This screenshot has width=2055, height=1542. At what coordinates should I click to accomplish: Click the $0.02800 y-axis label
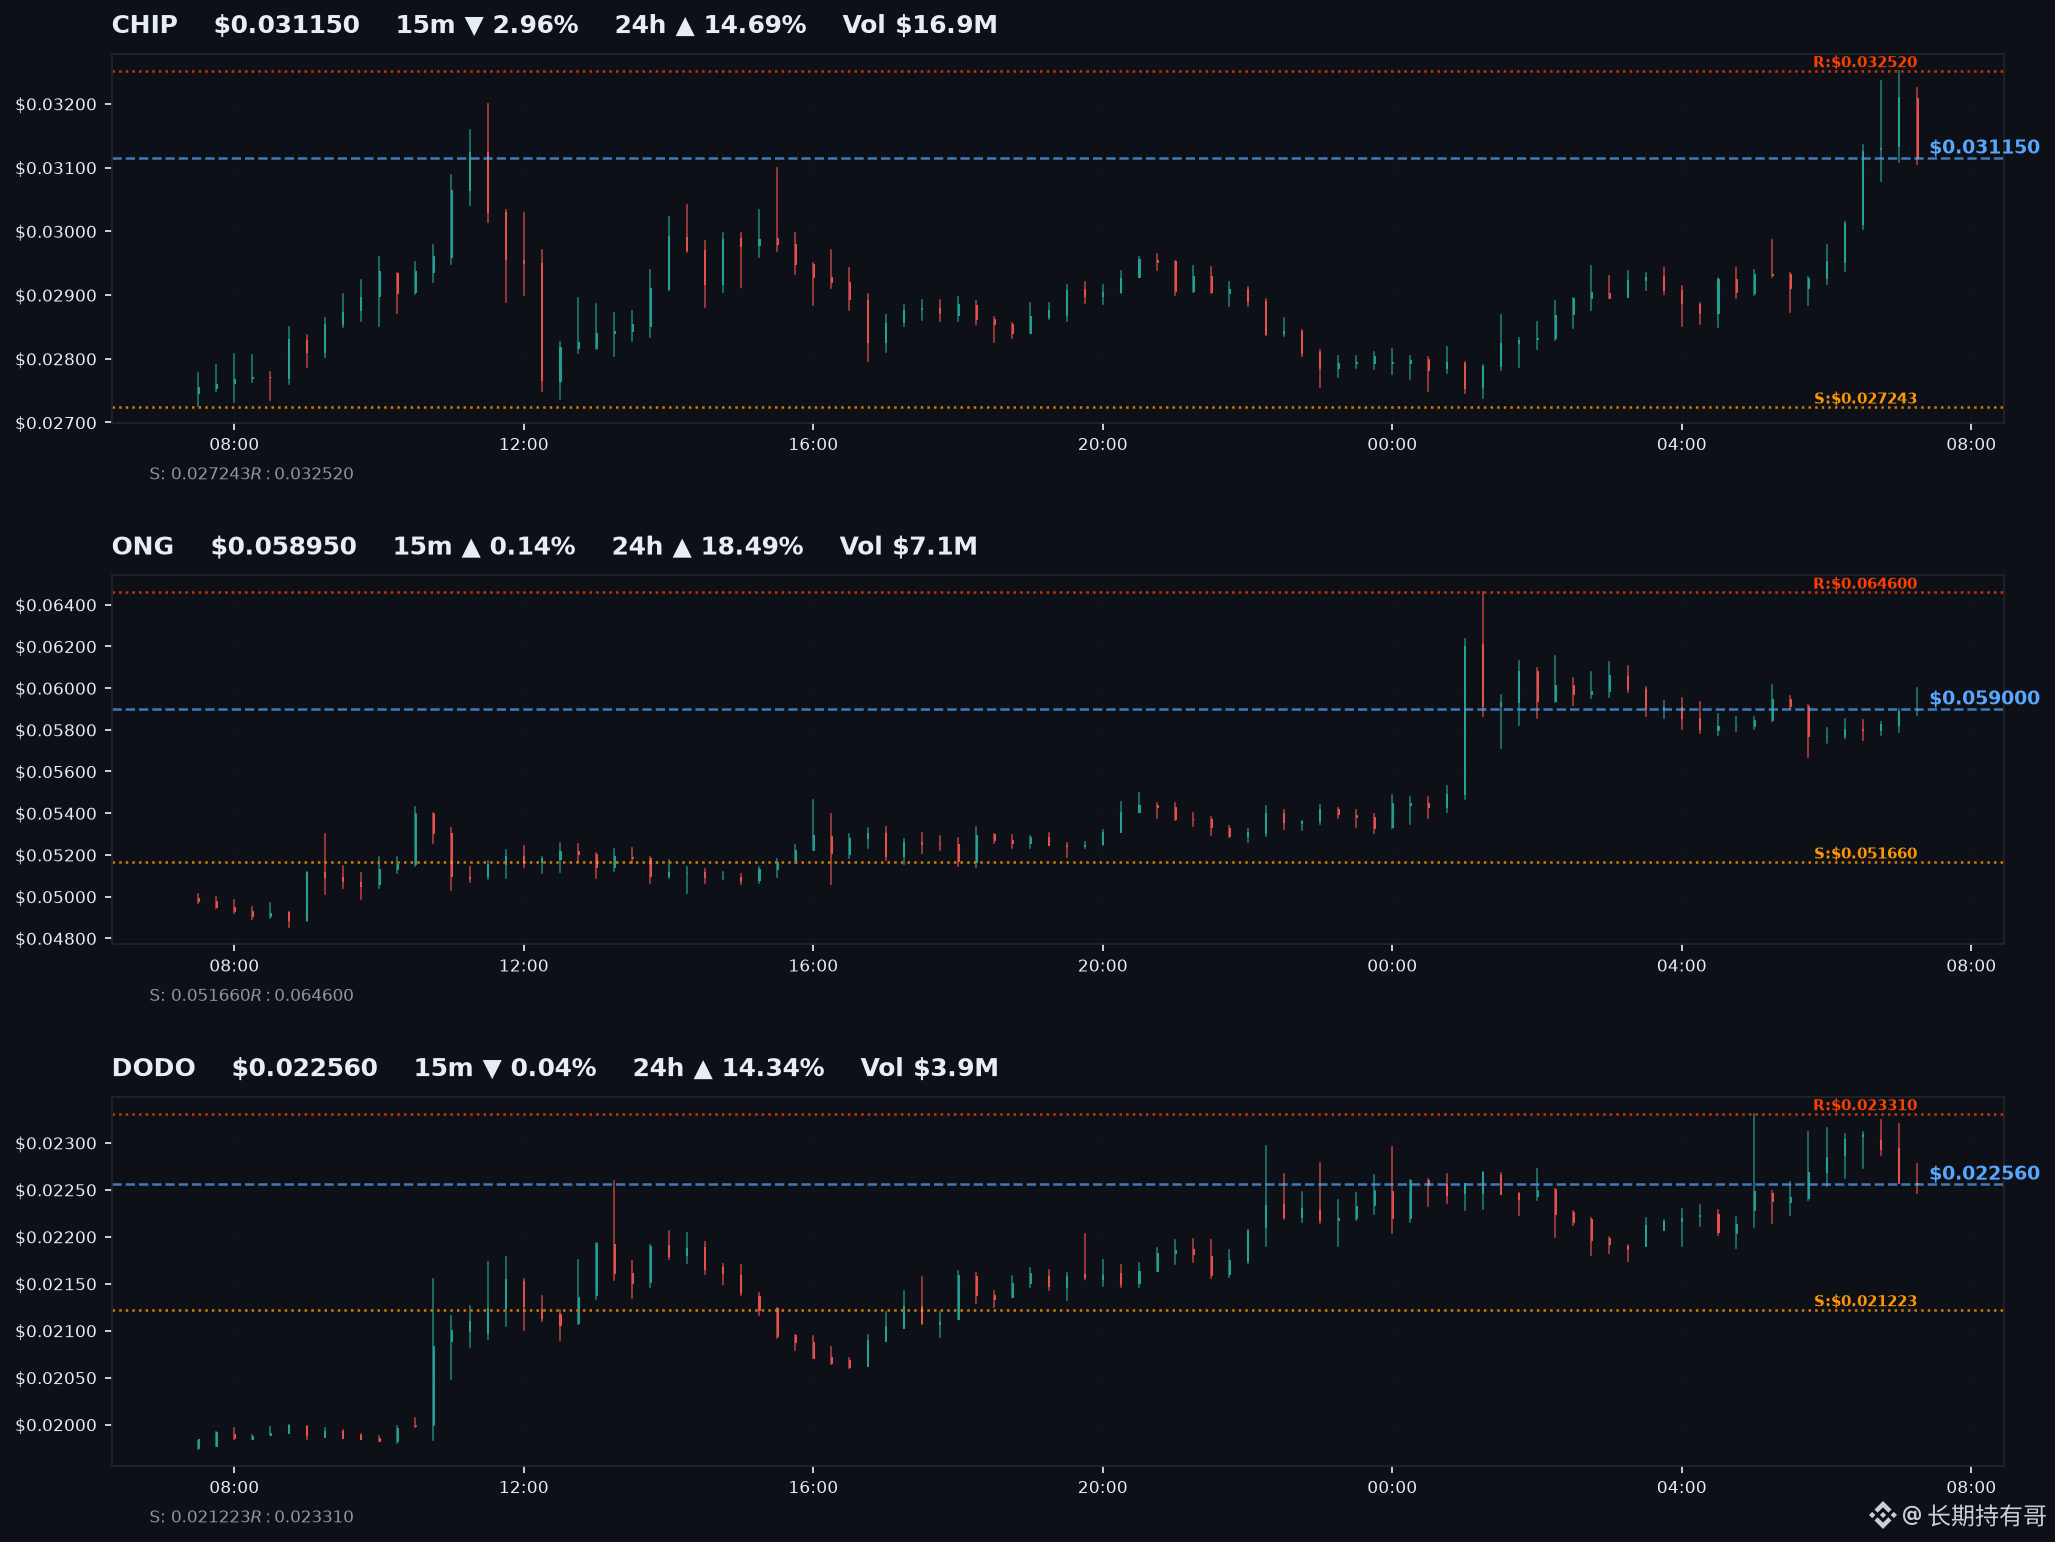click(x=56, y=360)
